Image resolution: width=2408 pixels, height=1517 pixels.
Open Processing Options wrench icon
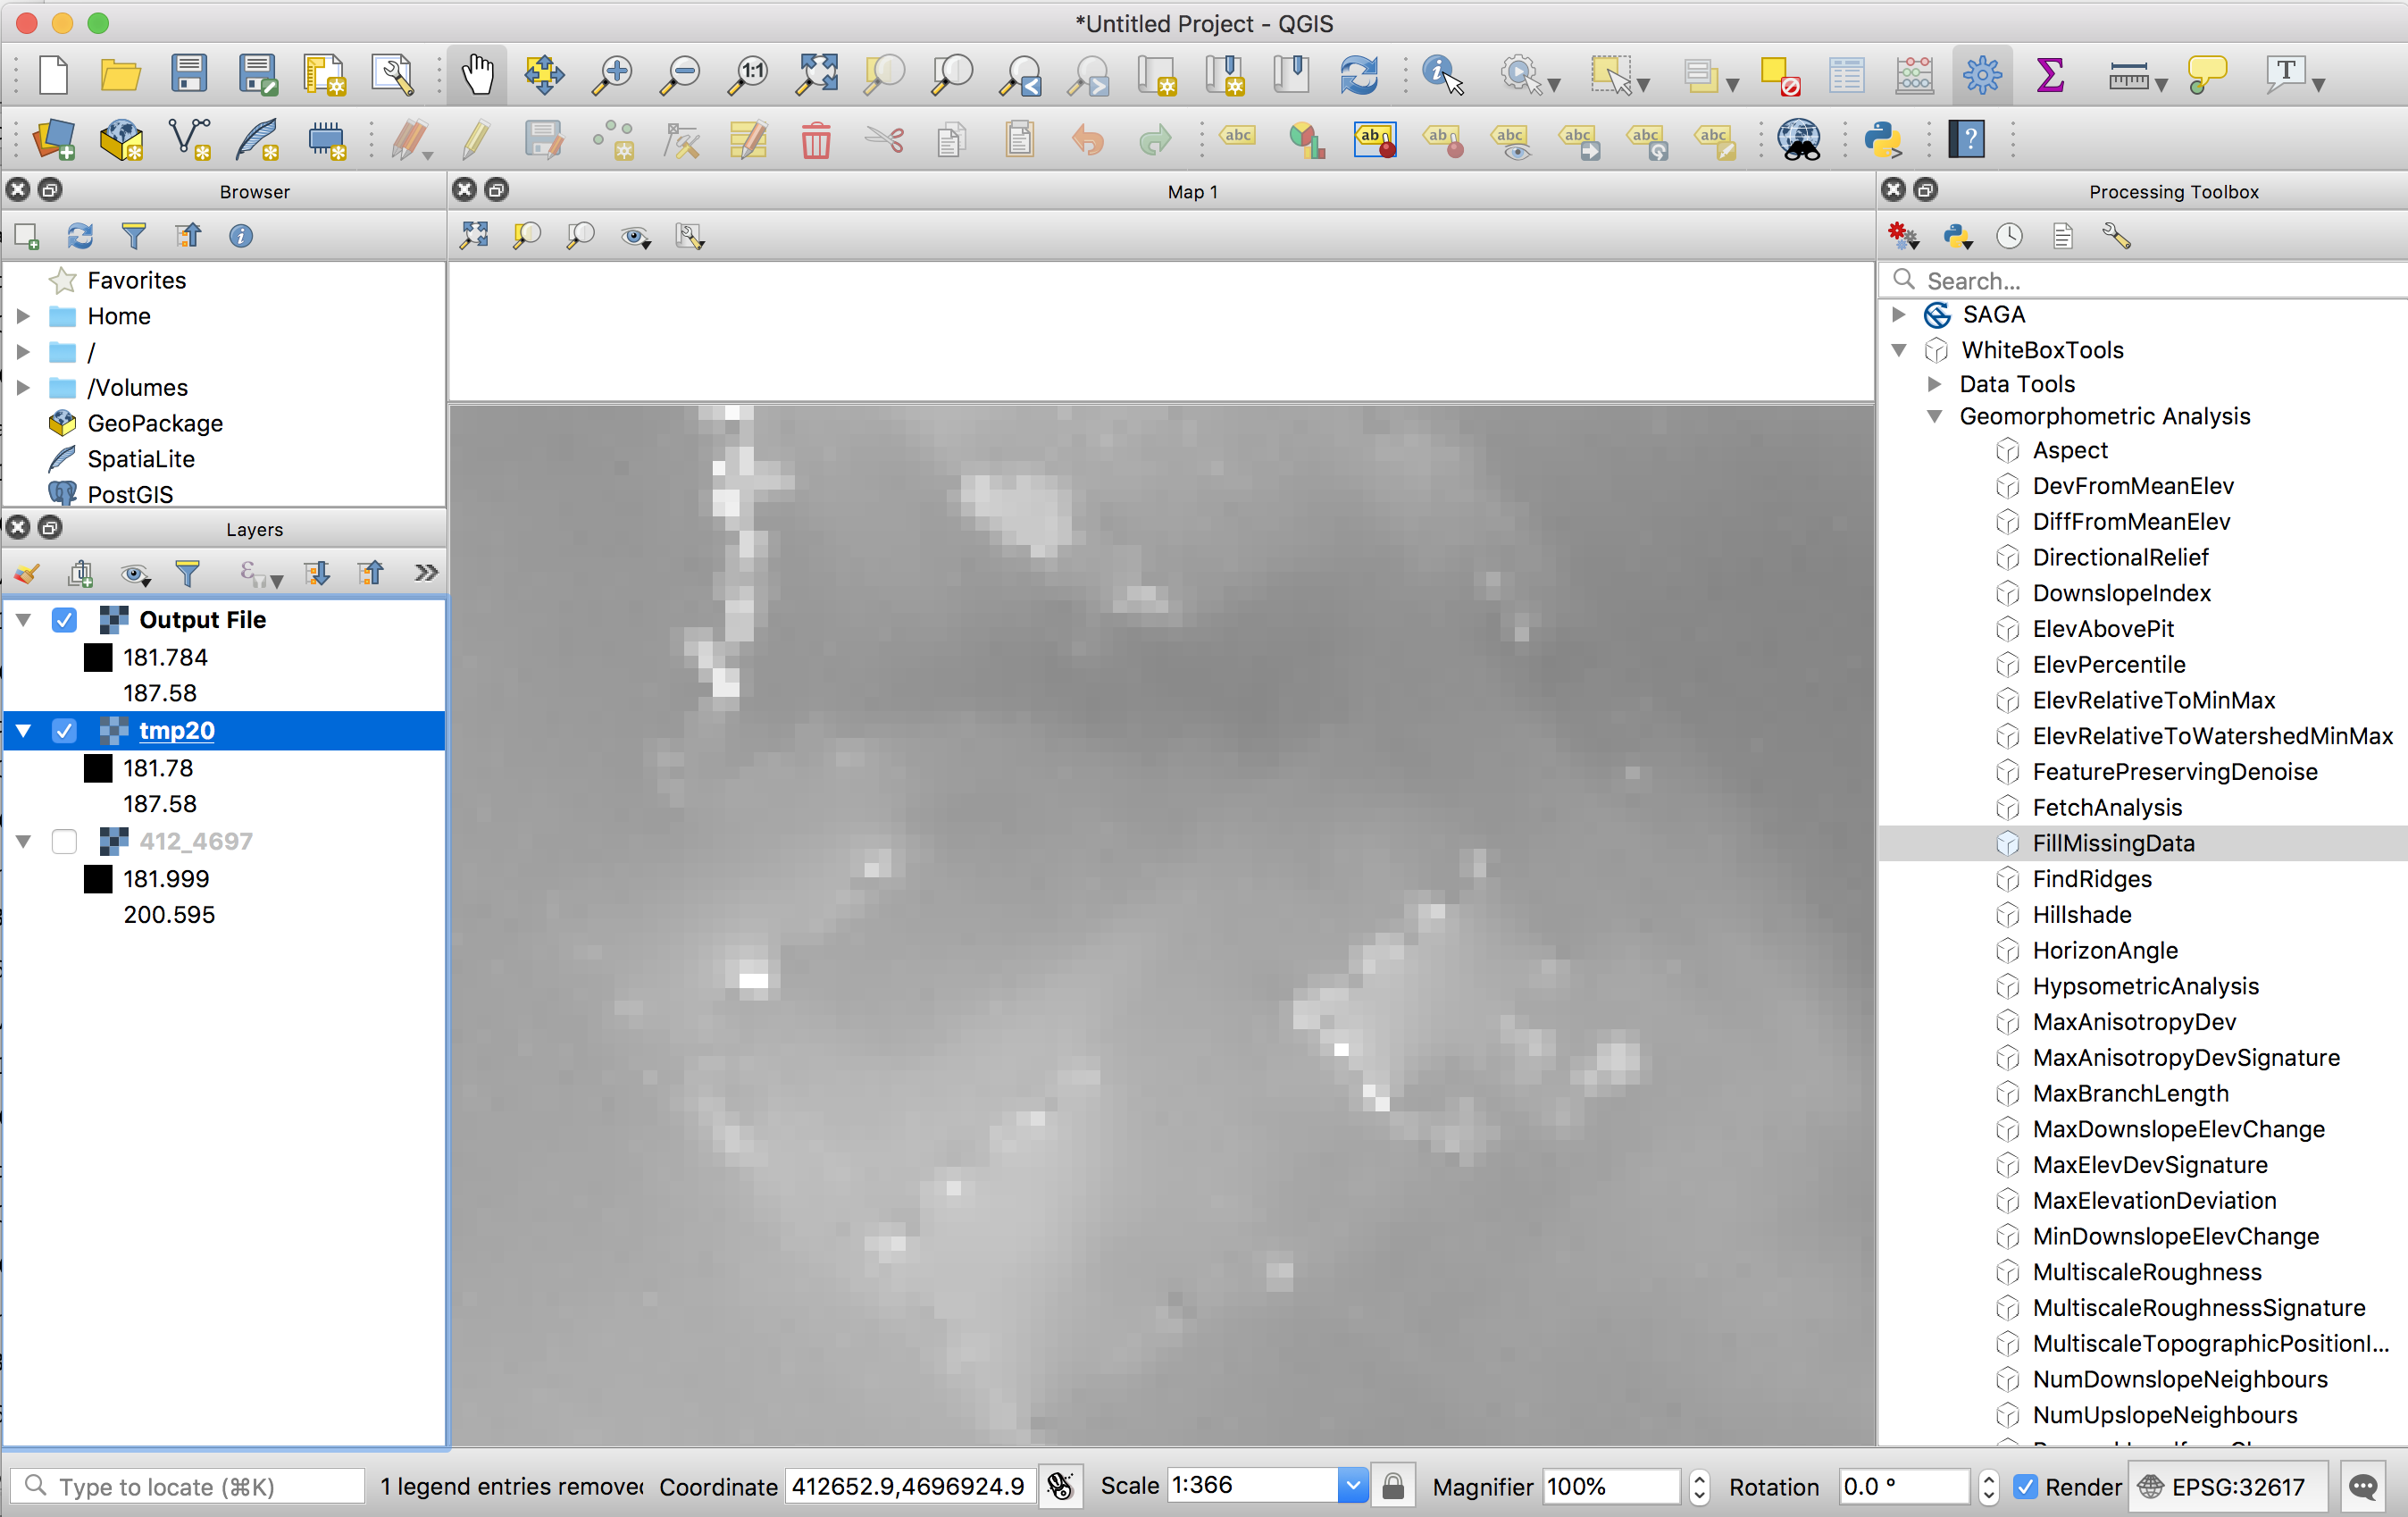(x=2116, y=236)
